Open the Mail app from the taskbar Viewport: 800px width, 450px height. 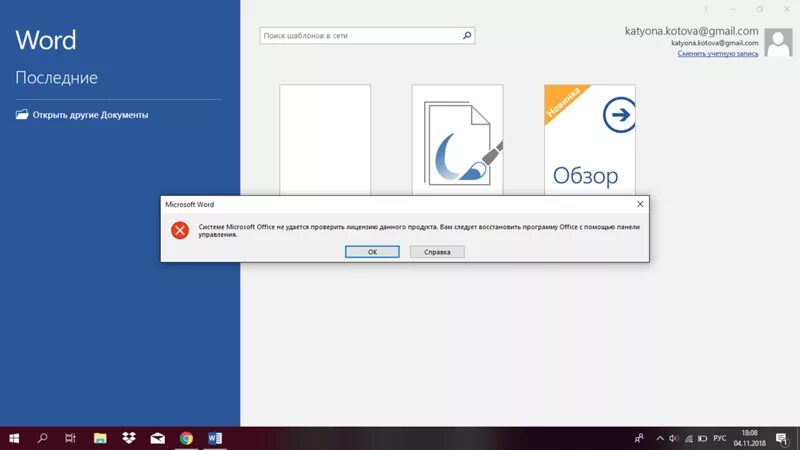coord(158,438)
